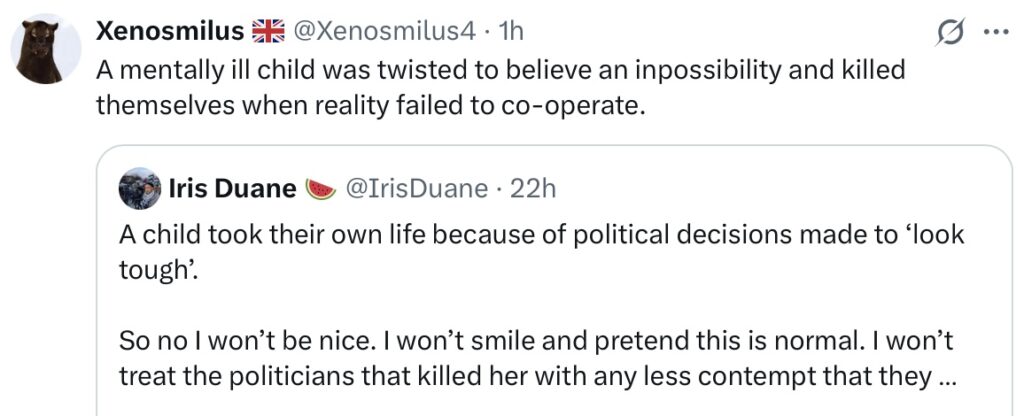Open the @Xenosmilus4 handle
The image size is (1024, 416).
383,32
